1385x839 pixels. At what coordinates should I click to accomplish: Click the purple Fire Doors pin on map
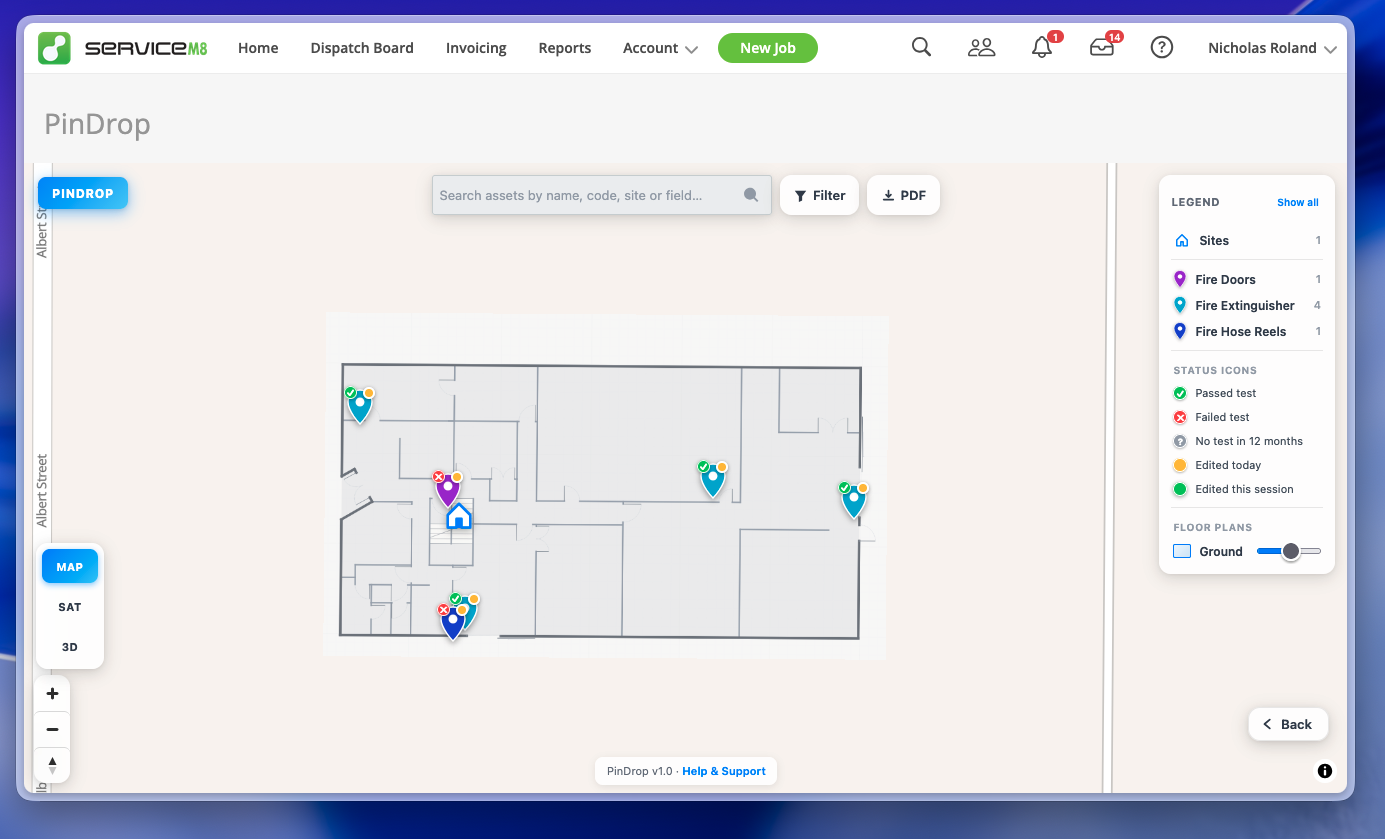point(447,489)
